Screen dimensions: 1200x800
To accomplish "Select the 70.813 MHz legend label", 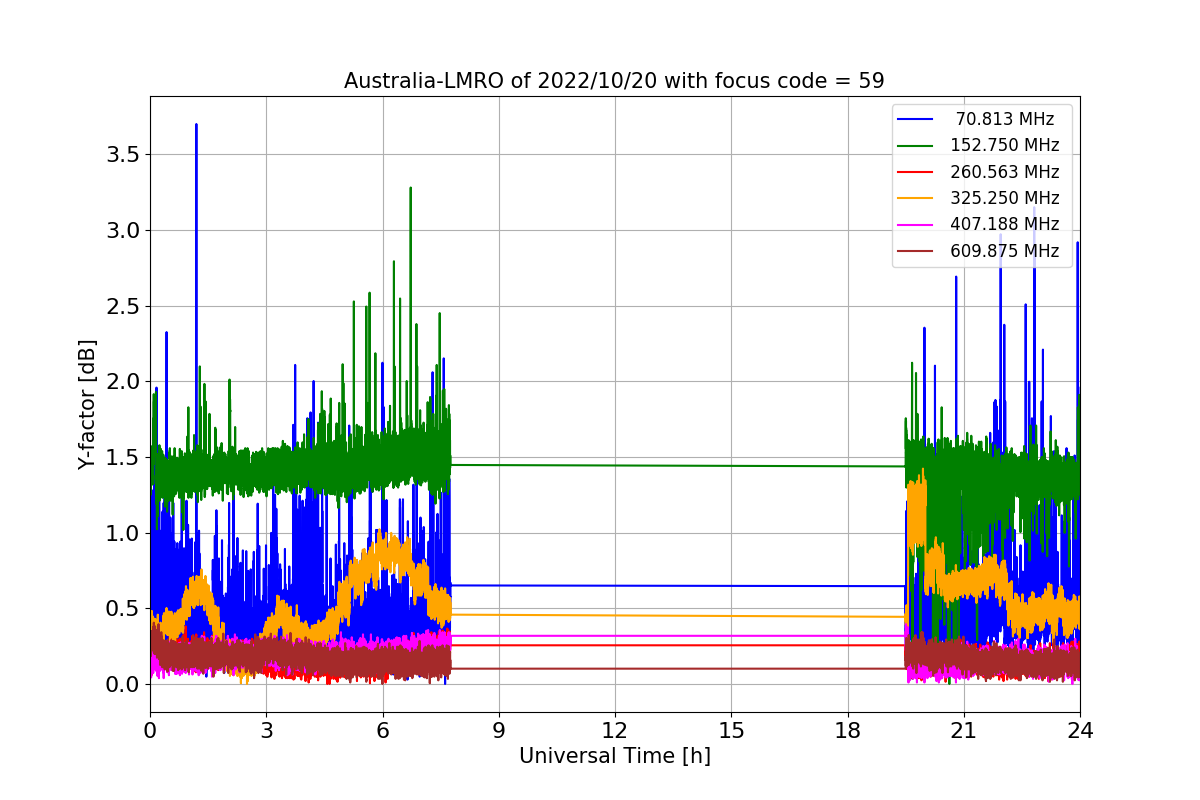I will point(1005,119).
